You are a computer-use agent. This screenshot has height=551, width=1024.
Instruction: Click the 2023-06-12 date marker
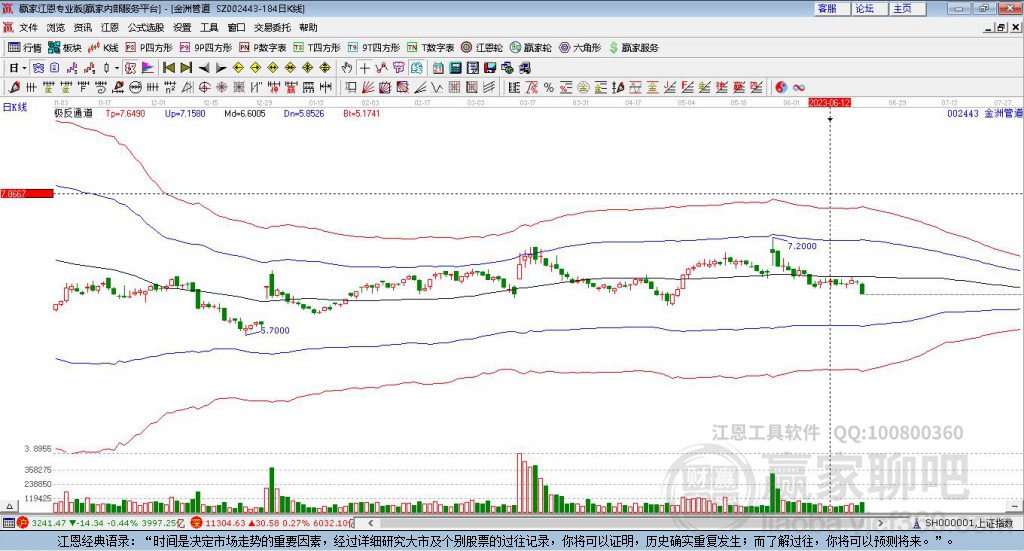(x=829, y=102)
